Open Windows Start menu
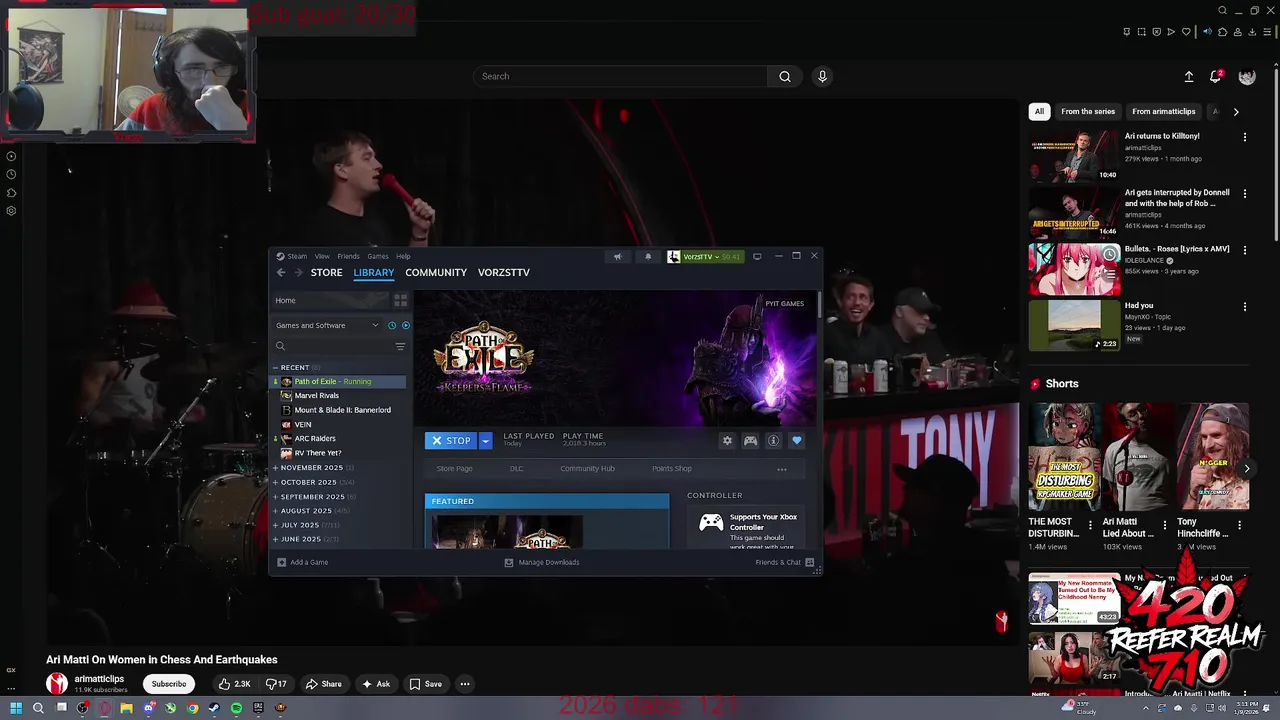 click(16, 708)
